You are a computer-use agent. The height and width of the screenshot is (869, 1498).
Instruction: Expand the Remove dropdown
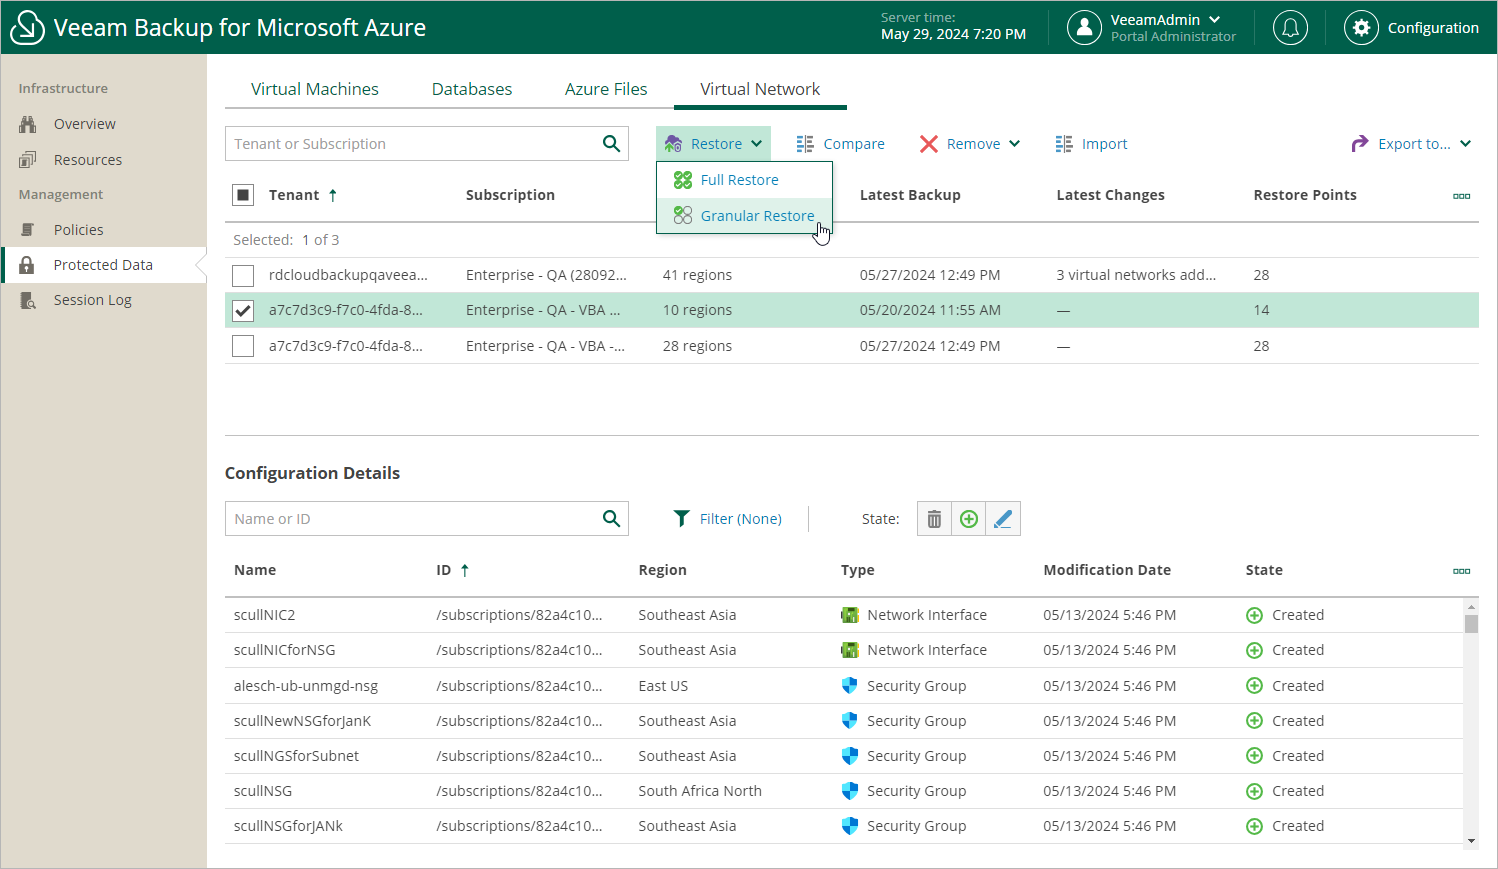pyautogui.click(x=970, y=144)
